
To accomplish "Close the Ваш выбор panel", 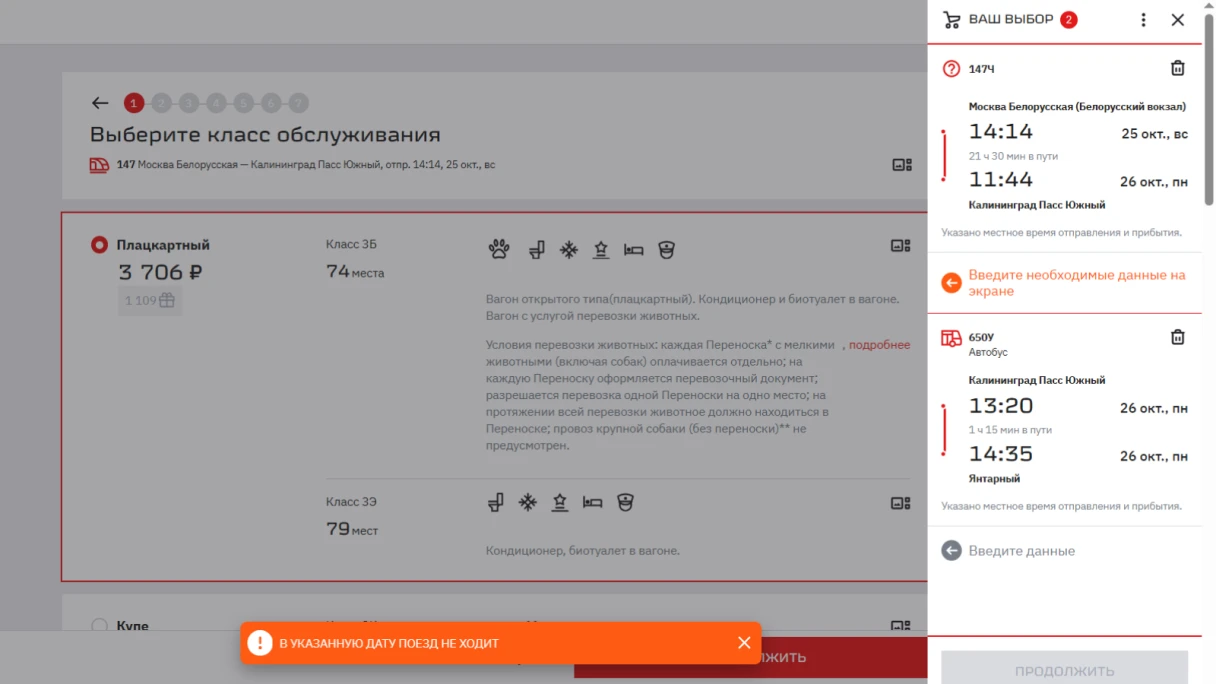I will 1178,20.
